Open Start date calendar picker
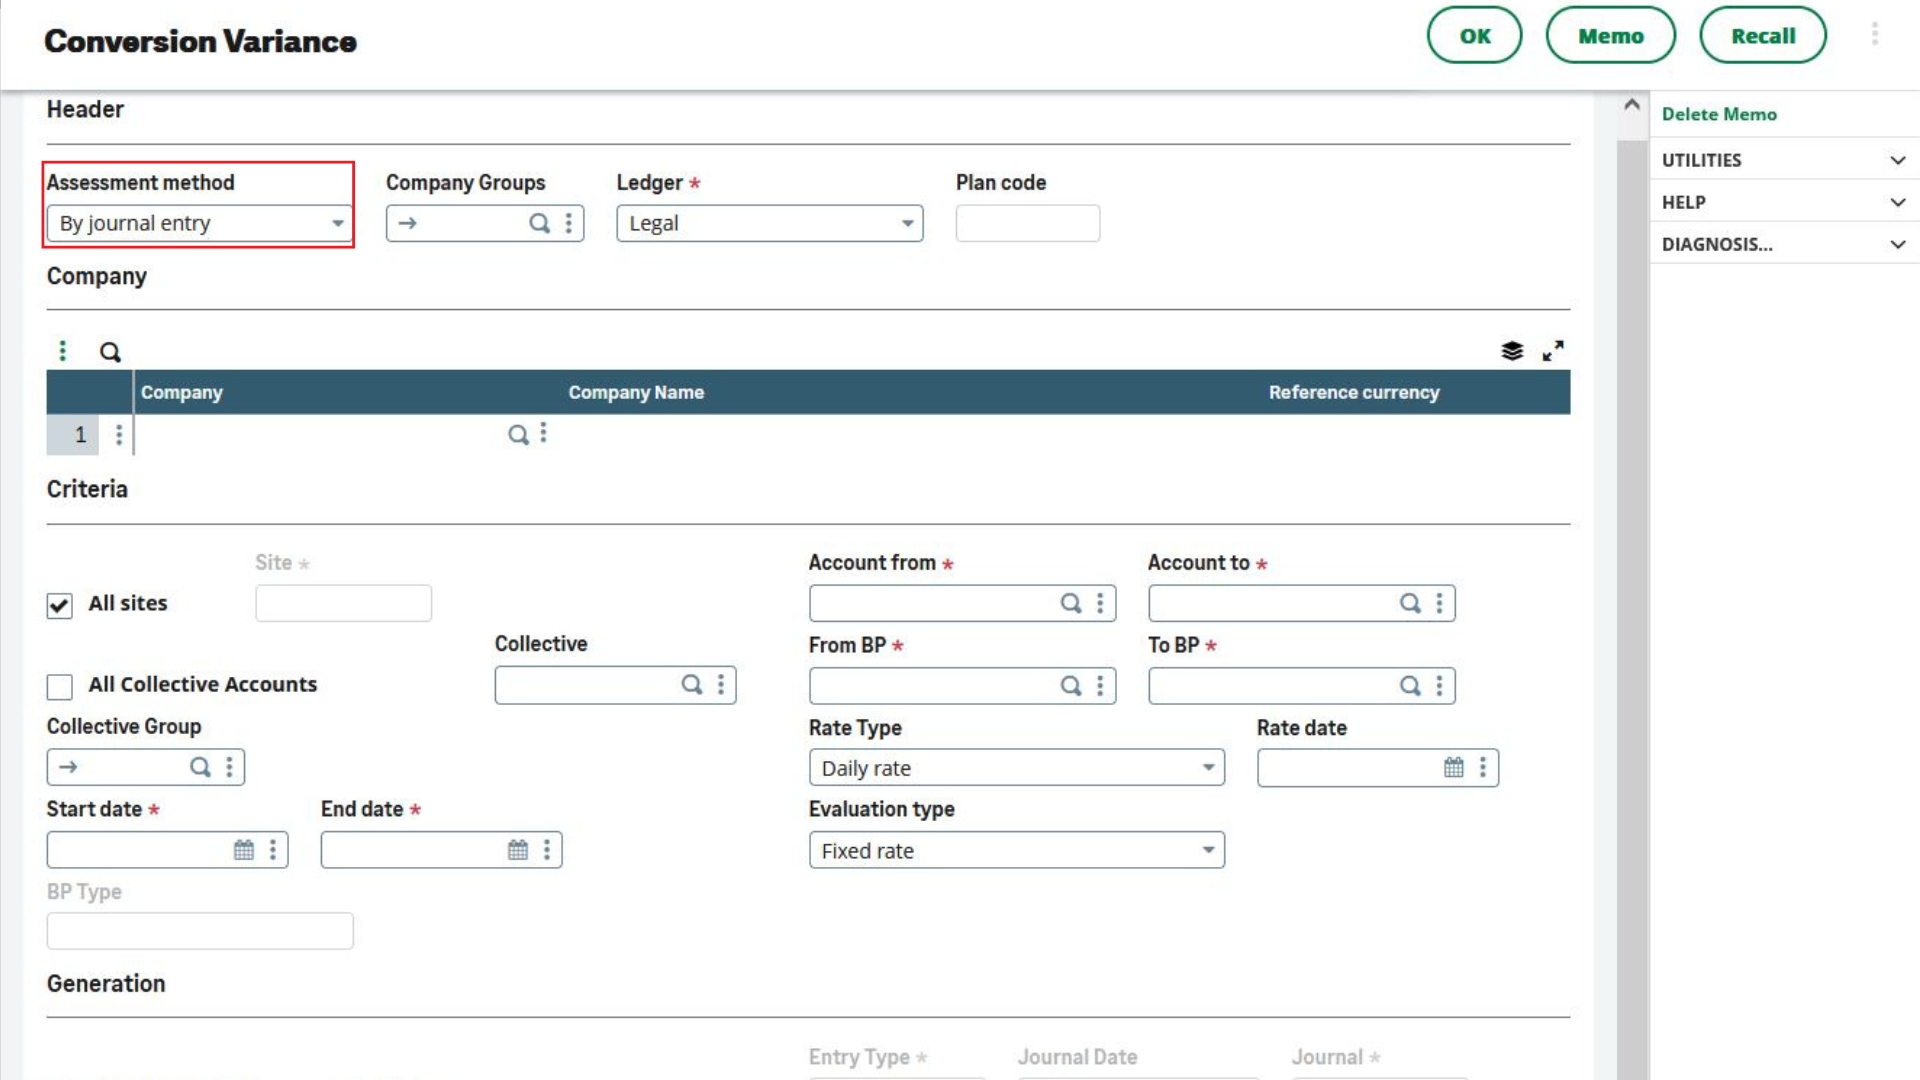1920x1080 pixels. (244, 850)
